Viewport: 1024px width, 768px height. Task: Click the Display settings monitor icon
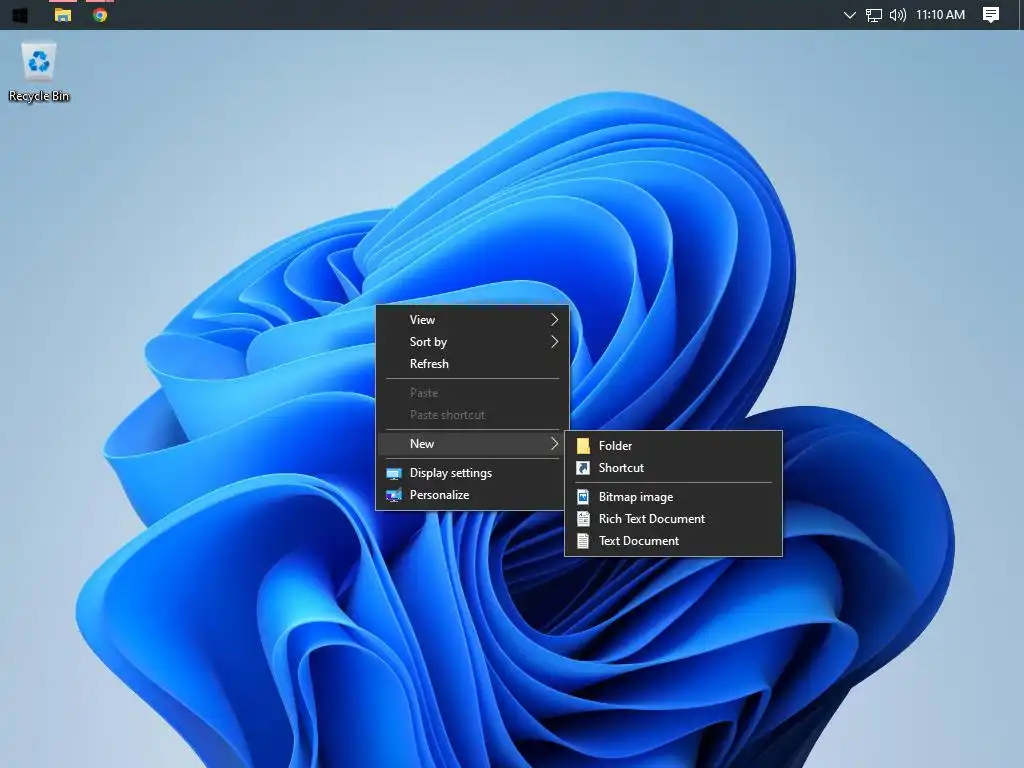click(394, 473)
